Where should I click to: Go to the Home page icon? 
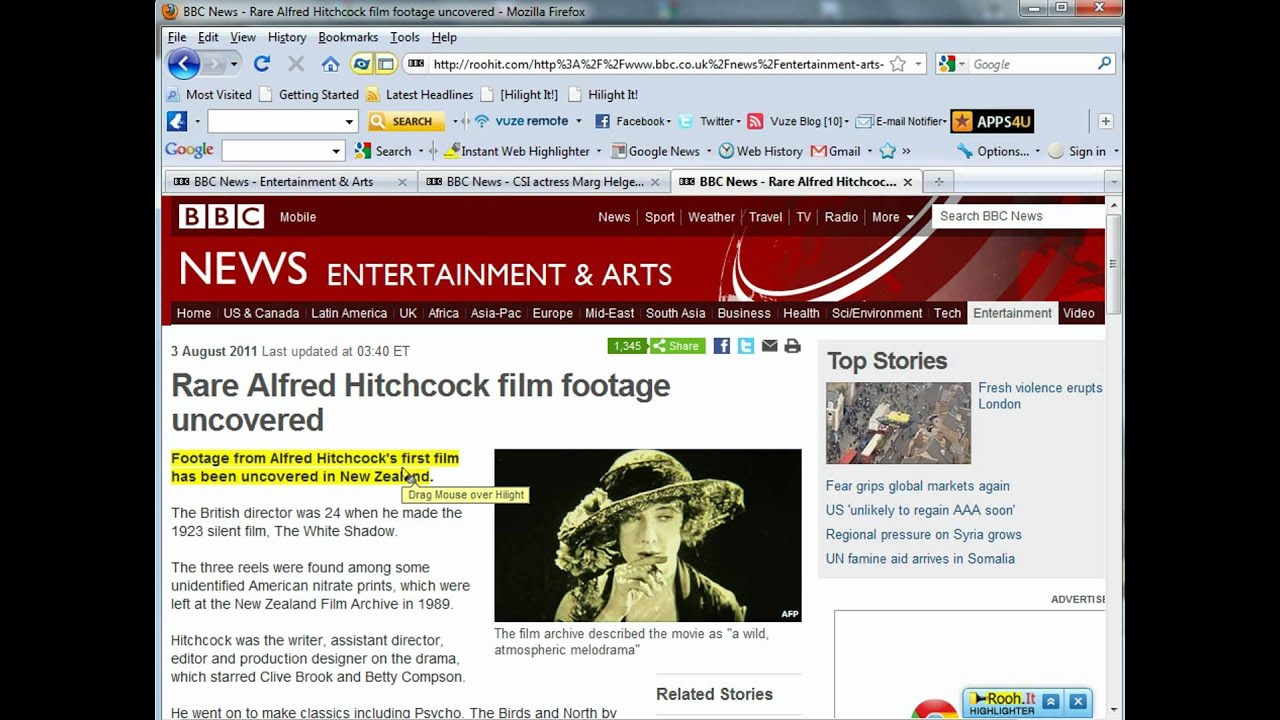click(x=330, y=64)
